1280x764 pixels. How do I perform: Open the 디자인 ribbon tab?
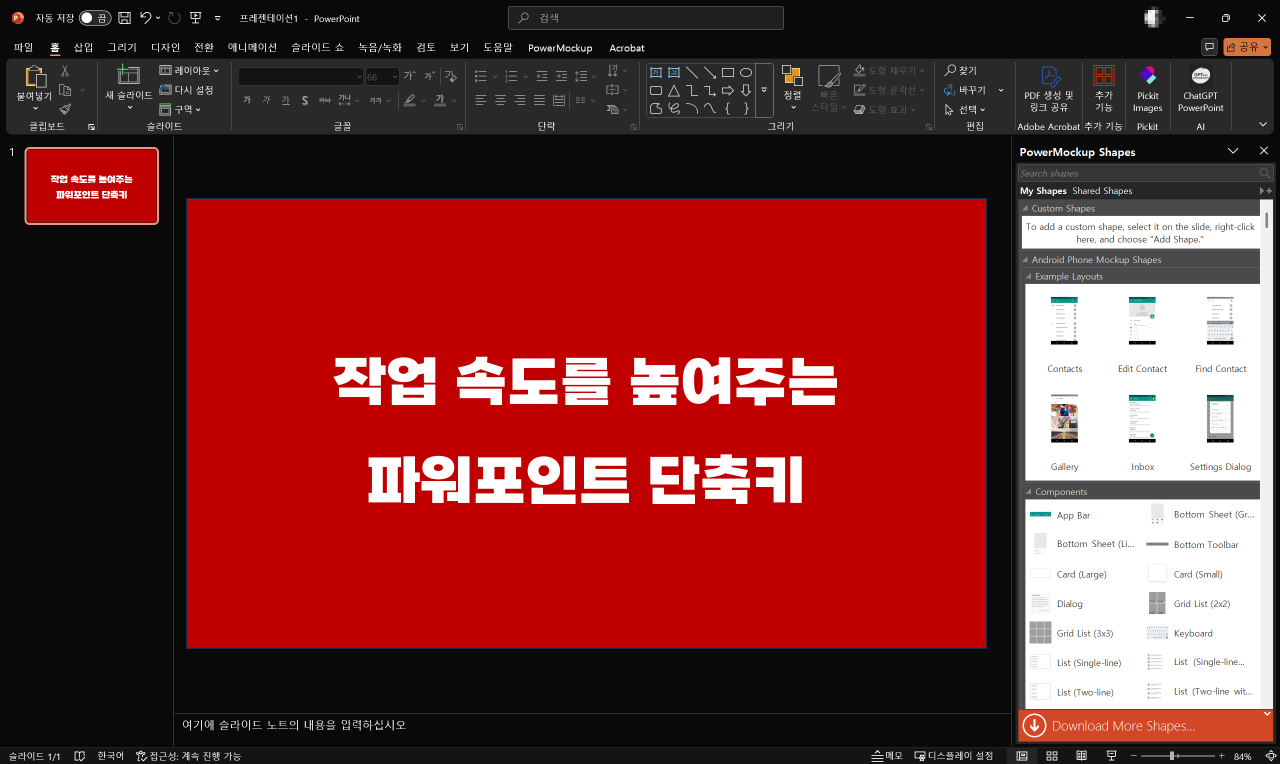click(x=165, y=47)
